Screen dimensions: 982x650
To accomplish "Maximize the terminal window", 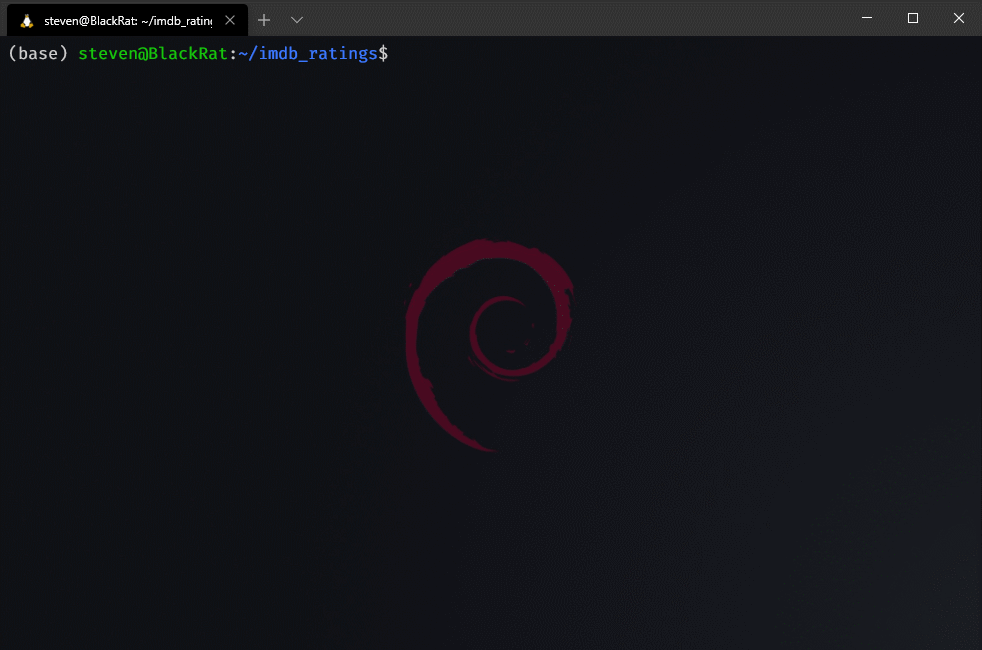I will tap(912, 18).
